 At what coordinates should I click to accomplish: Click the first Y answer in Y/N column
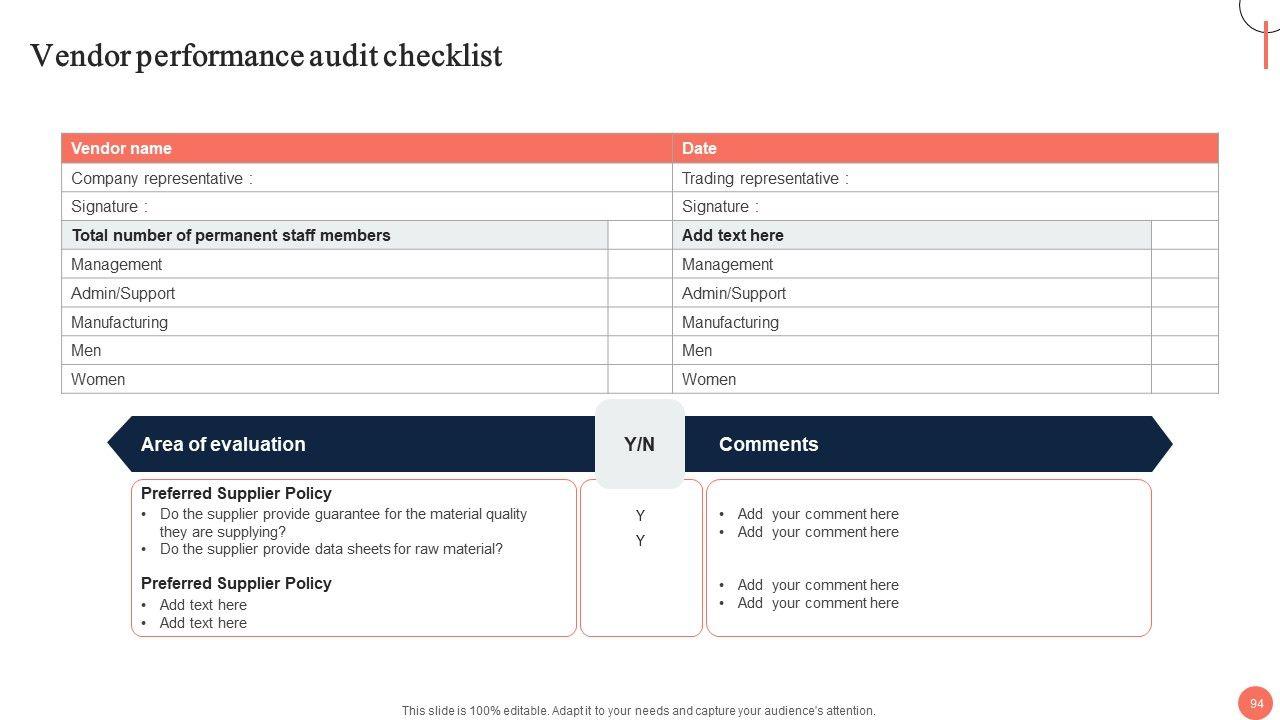[x=640, y=515]
